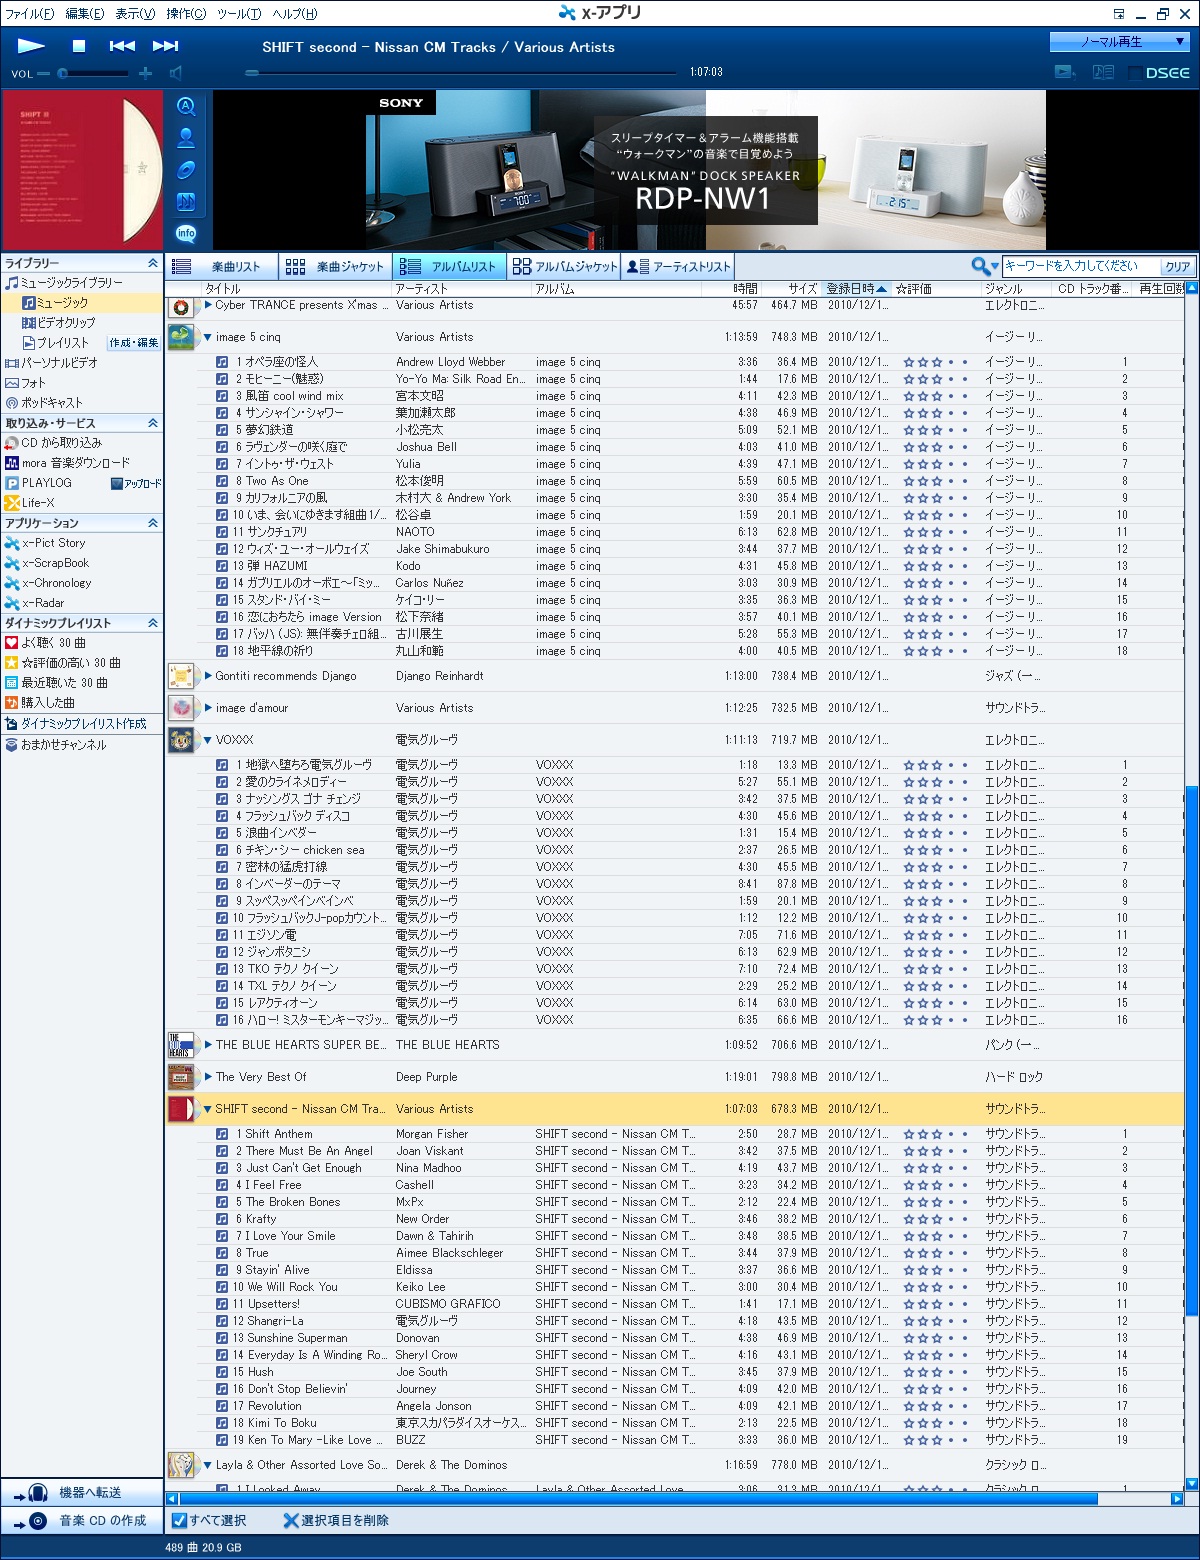Viewport: 1200px width, 1560px height.
Task: Switch to the アルバムジャケット view tab
Action: [x=564, y=266]
